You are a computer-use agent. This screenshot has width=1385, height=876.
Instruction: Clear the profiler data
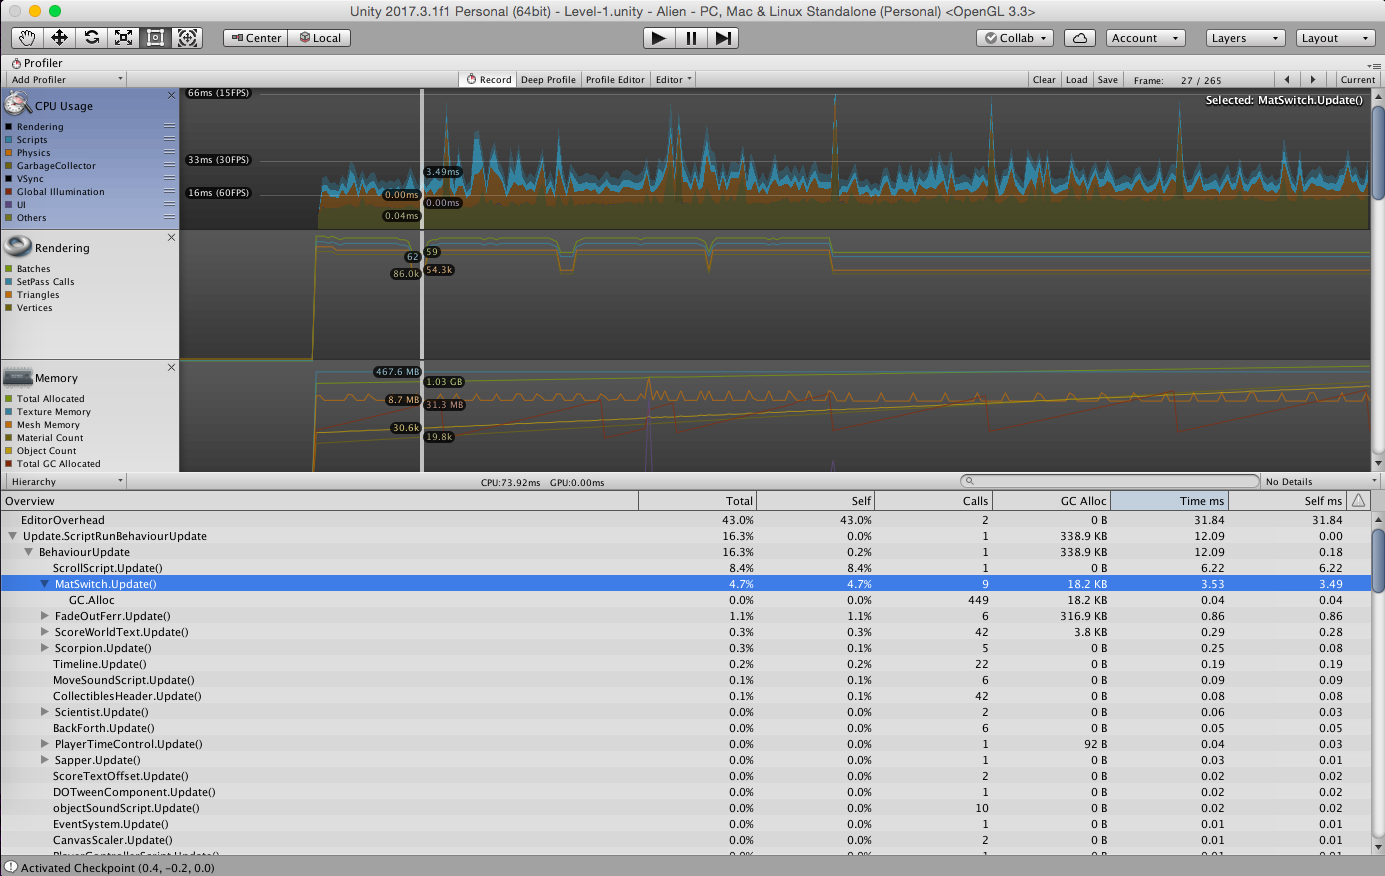(x=1044, y=79)
